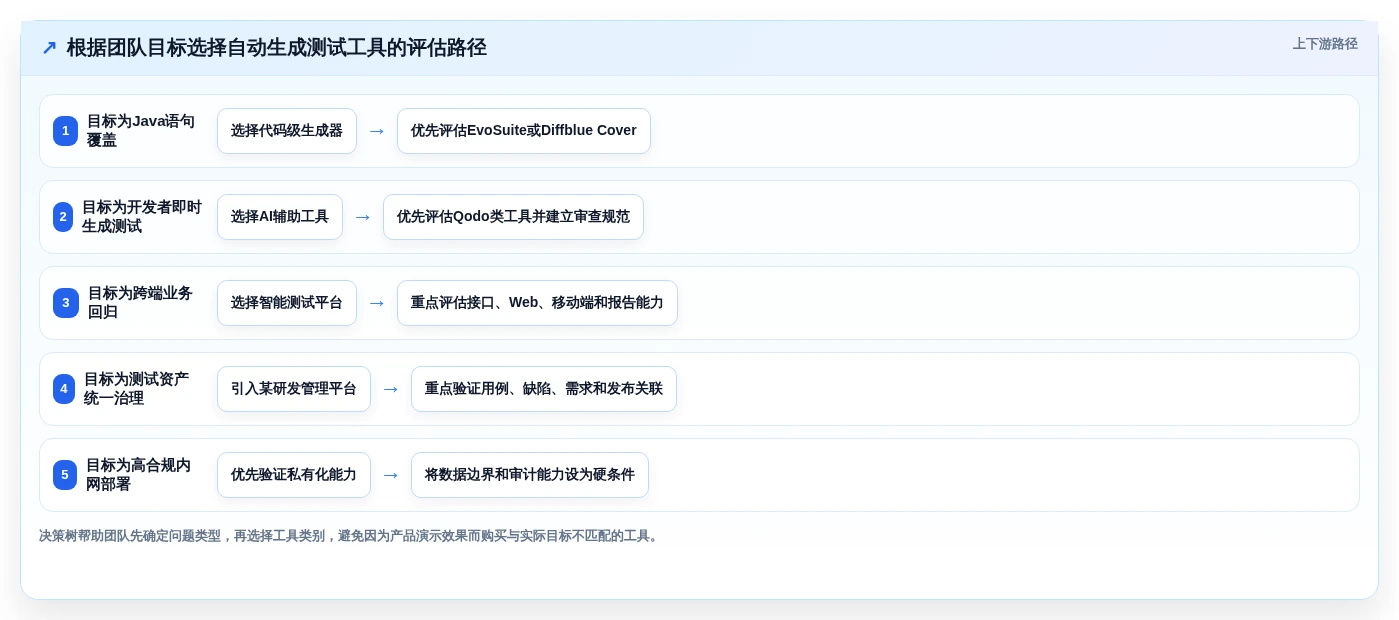
Task: Click the 优先验证私有化能力 box
Action: click(x=294, y=475)
